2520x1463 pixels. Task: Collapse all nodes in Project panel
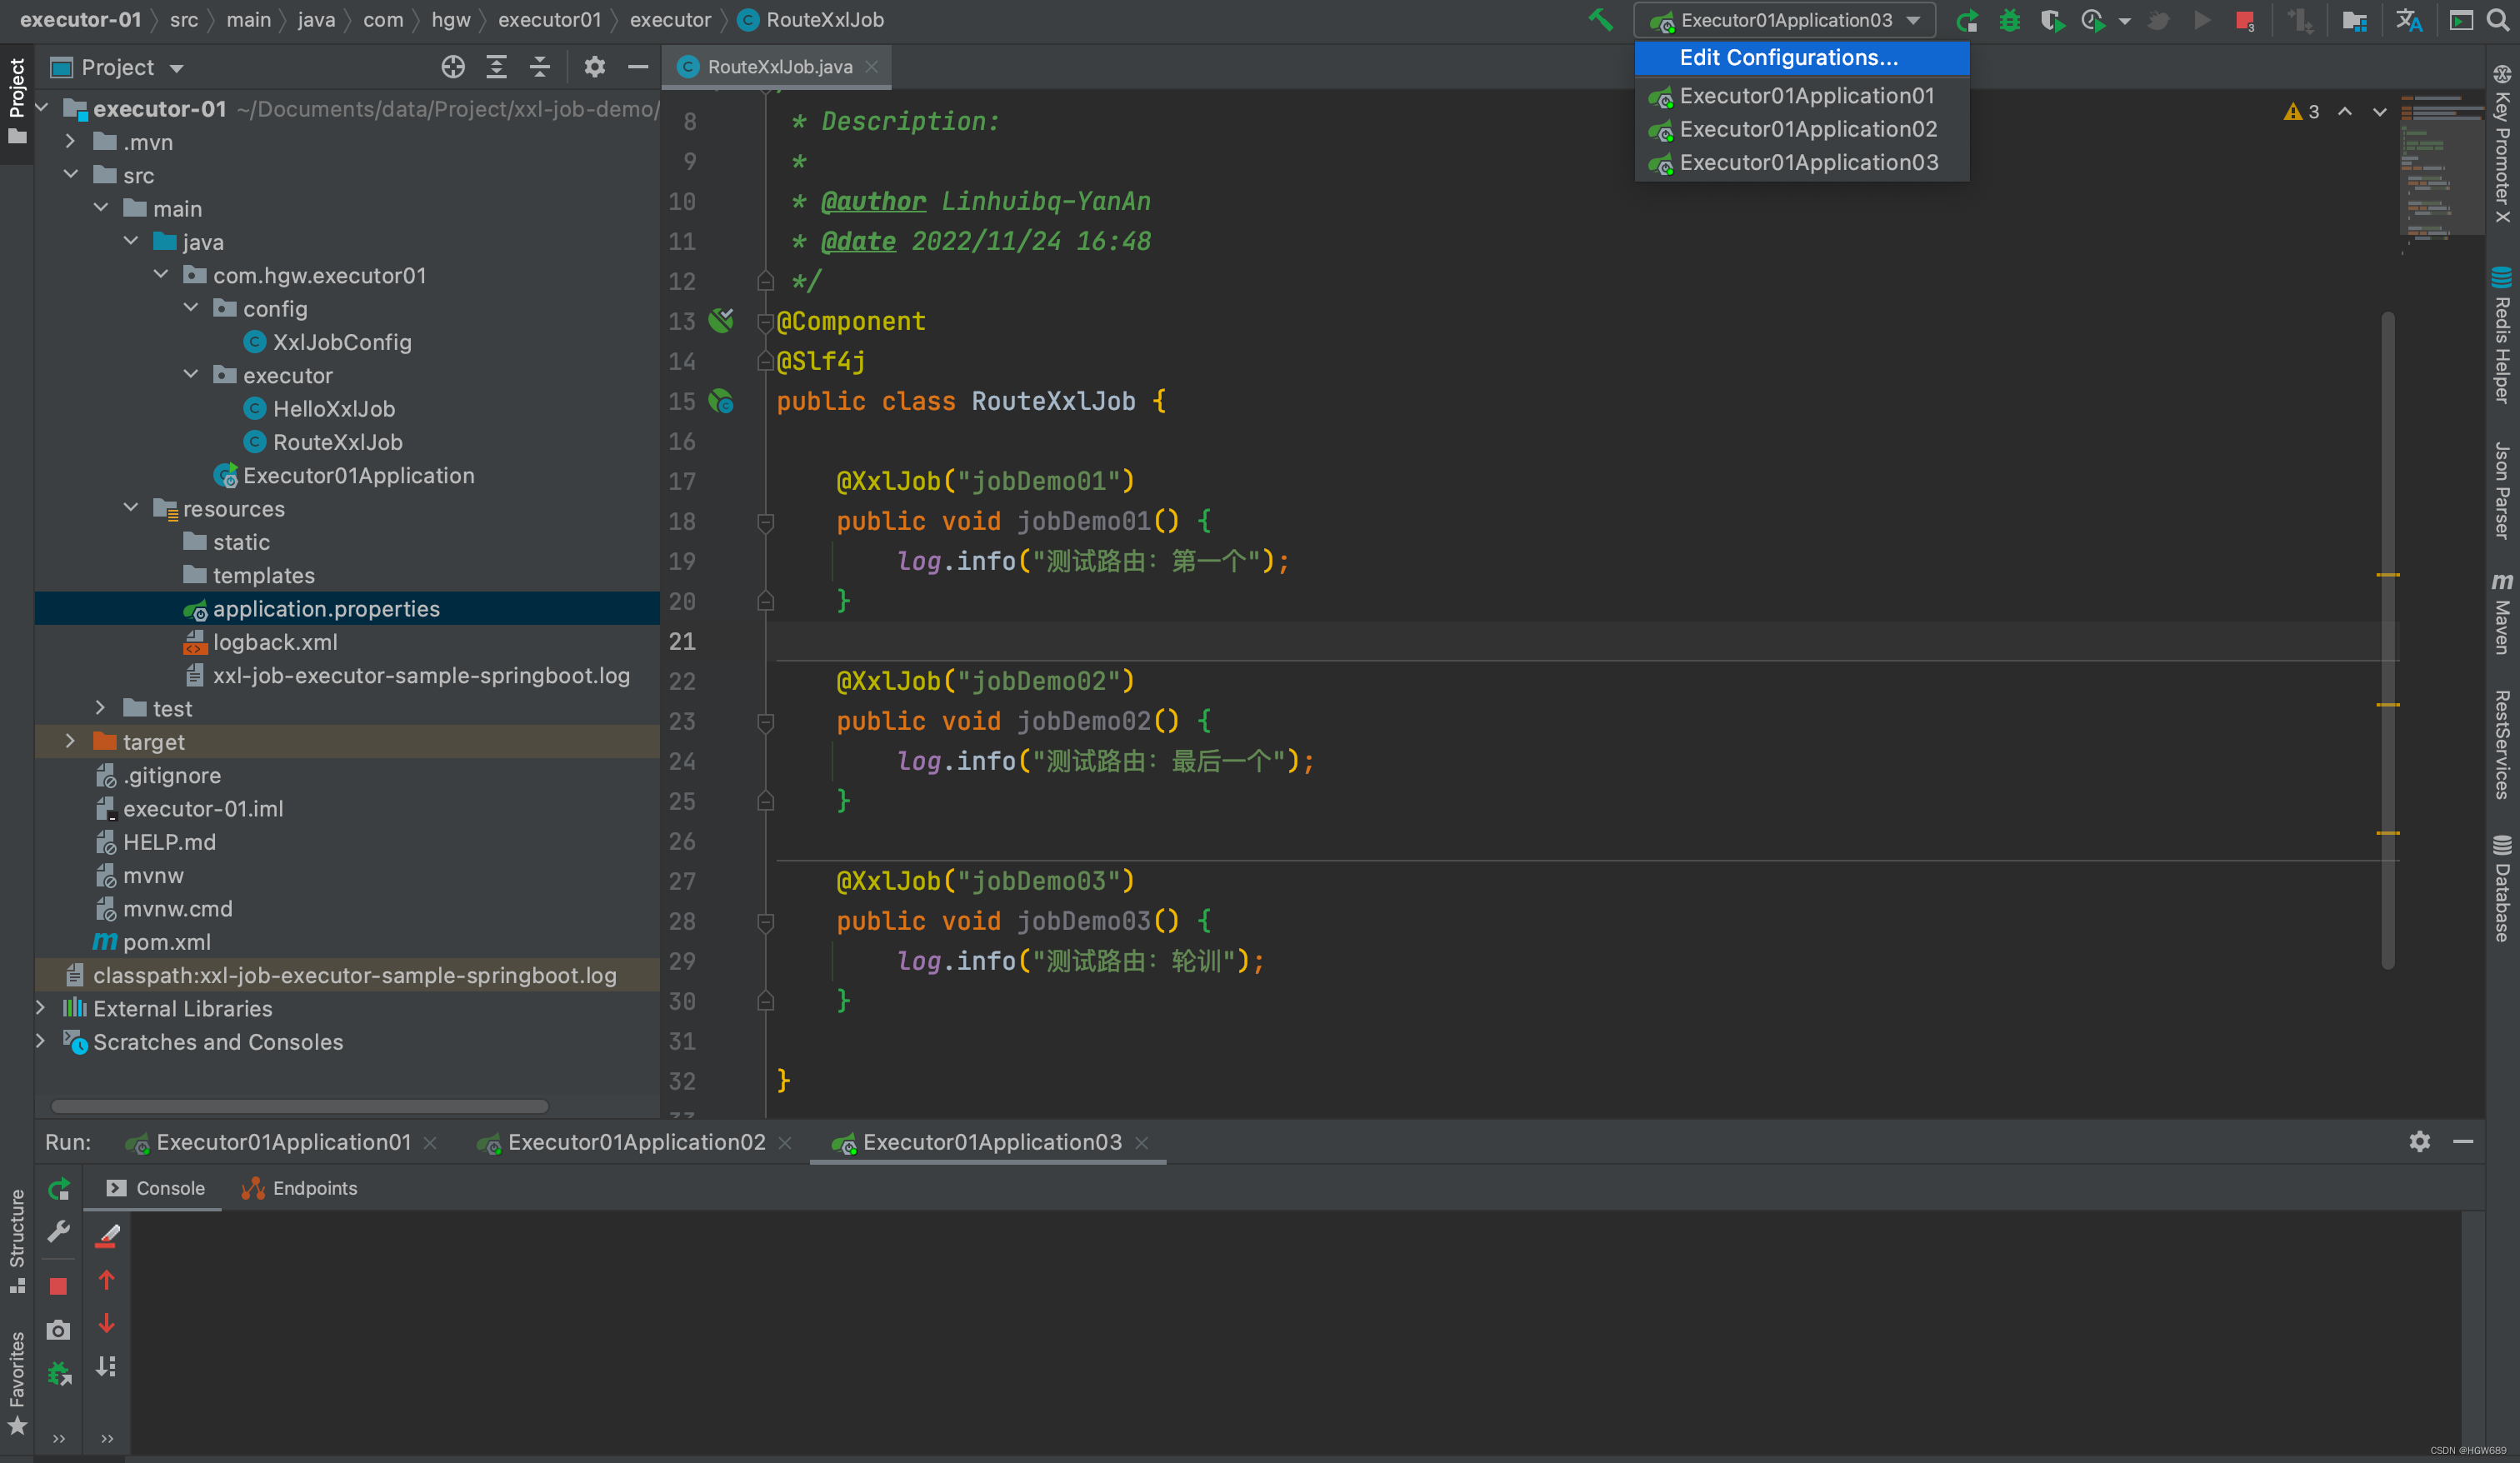pyautogui.click(x=540, y=67)
